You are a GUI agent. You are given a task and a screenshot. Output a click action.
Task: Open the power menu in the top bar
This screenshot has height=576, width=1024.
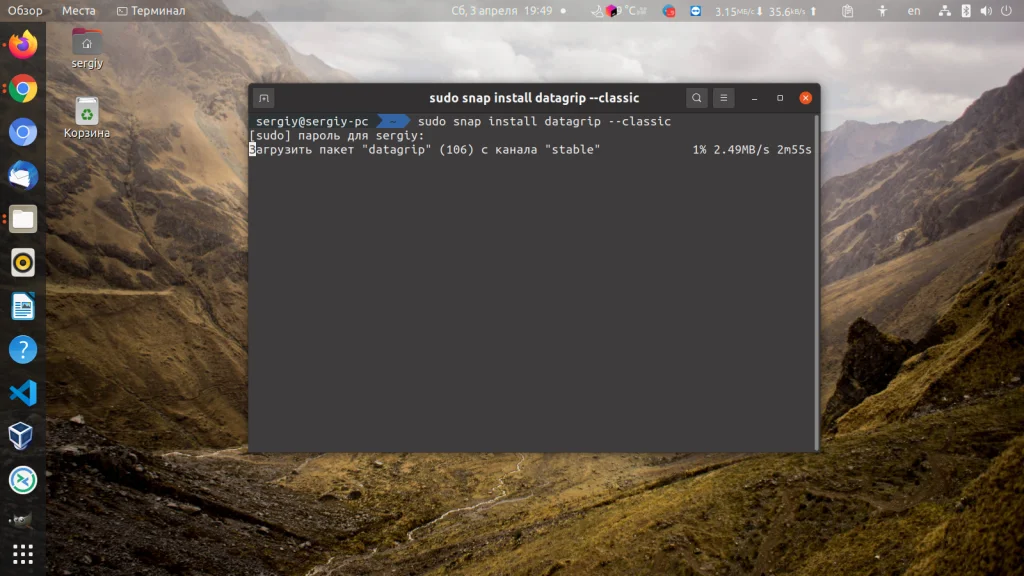(x=1007, y=11)
